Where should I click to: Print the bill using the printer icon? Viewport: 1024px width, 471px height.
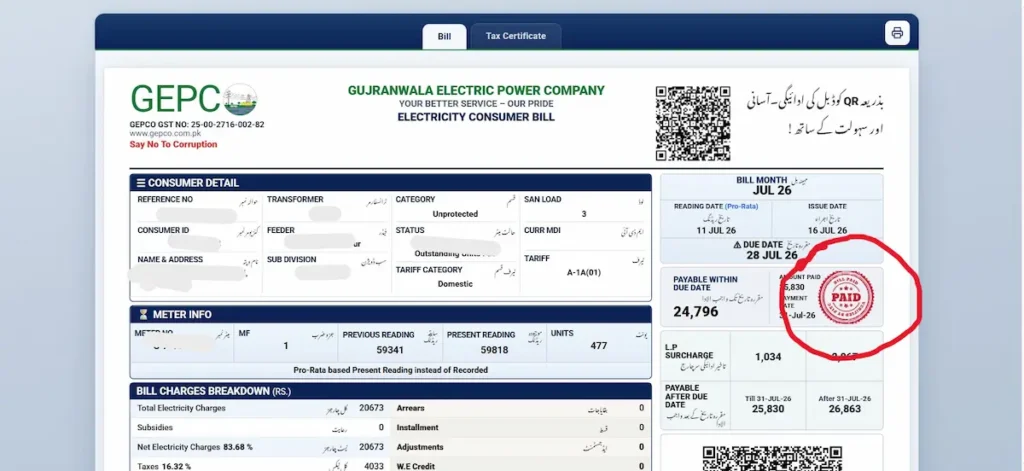click(x=897, y=33)
